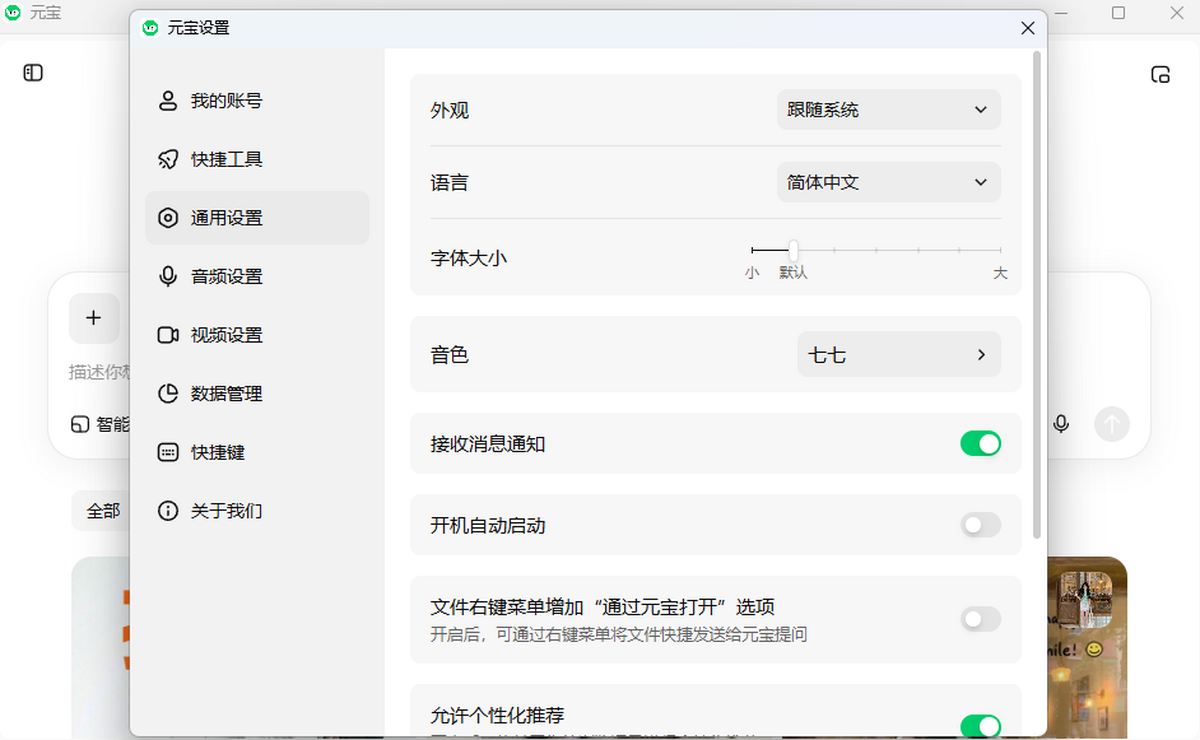1200x740 pixels.
Task: Select the 全部 tab in main window
Action: pyautogui.click(x=103, y=511)
